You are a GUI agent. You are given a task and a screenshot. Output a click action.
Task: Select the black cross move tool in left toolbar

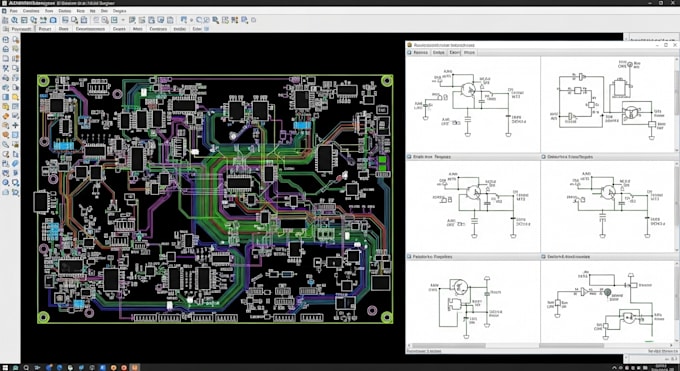(16, 125)
